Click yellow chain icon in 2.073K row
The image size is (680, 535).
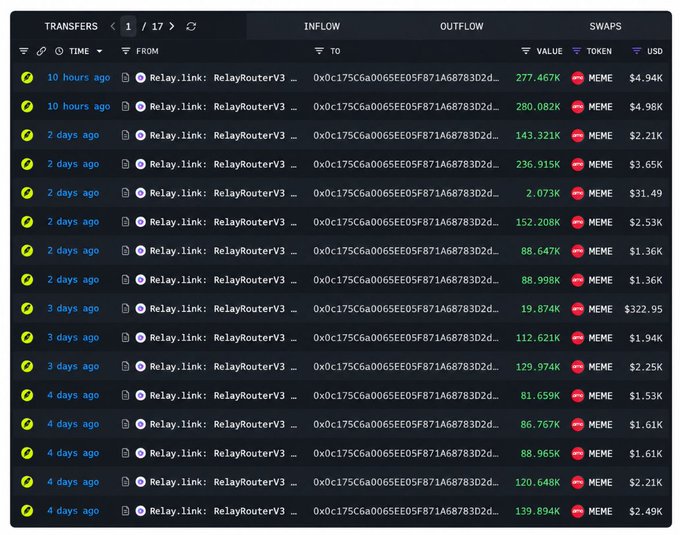tap(27, 193)
